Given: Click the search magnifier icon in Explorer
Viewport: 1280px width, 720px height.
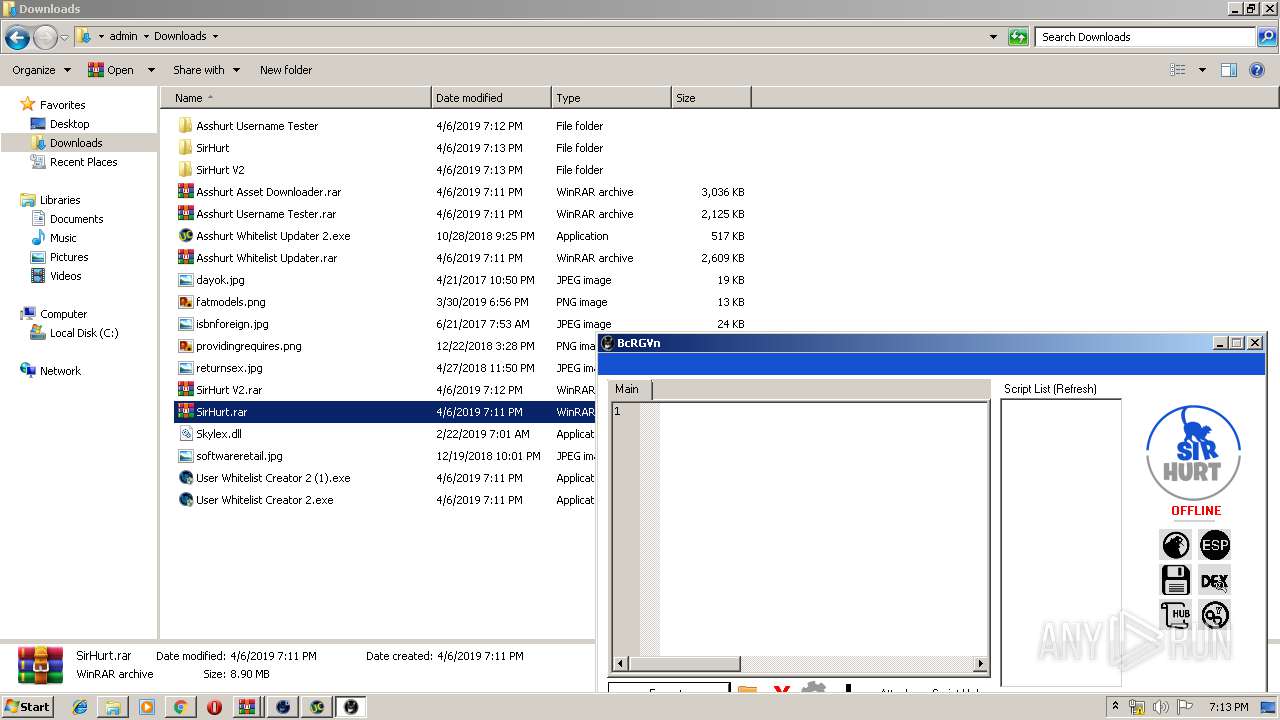Looking at the screenshot, I should coord(1267,37).
